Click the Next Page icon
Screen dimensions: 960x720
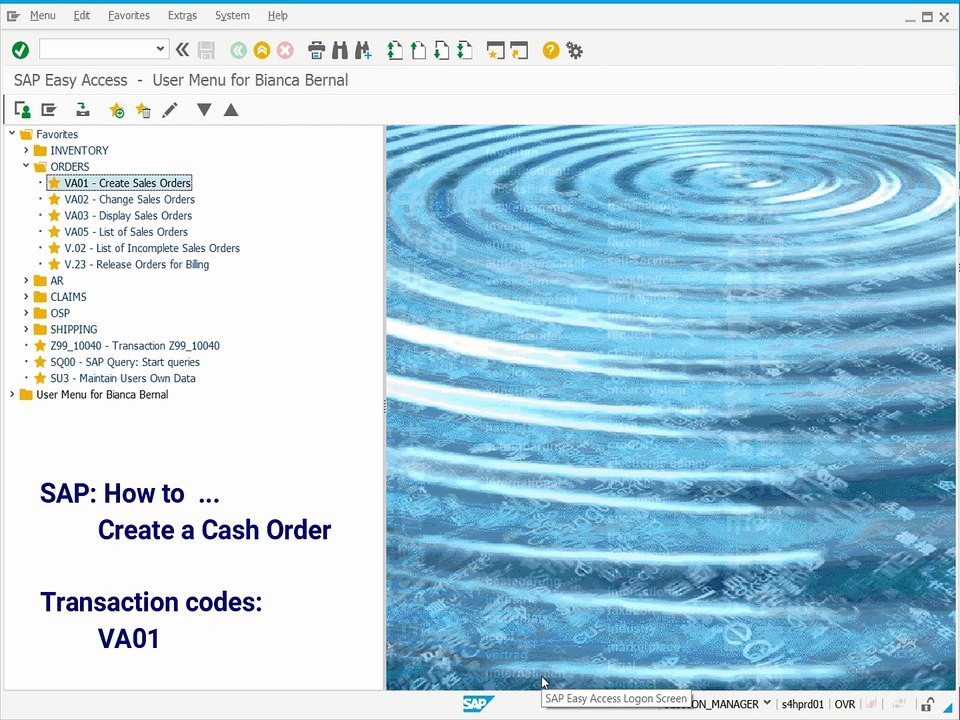point(441,50)
